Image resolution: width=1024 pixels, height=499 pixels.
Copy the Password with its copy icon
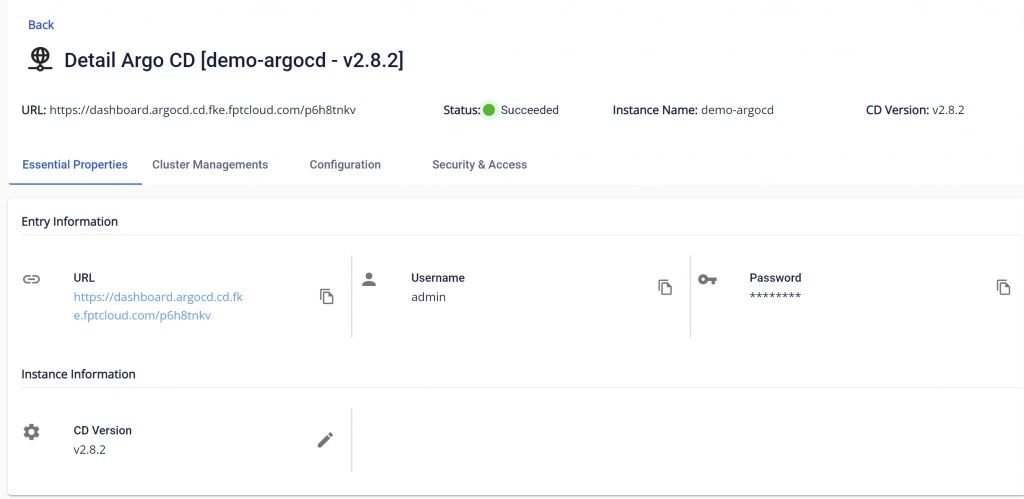coord(1003,287)
